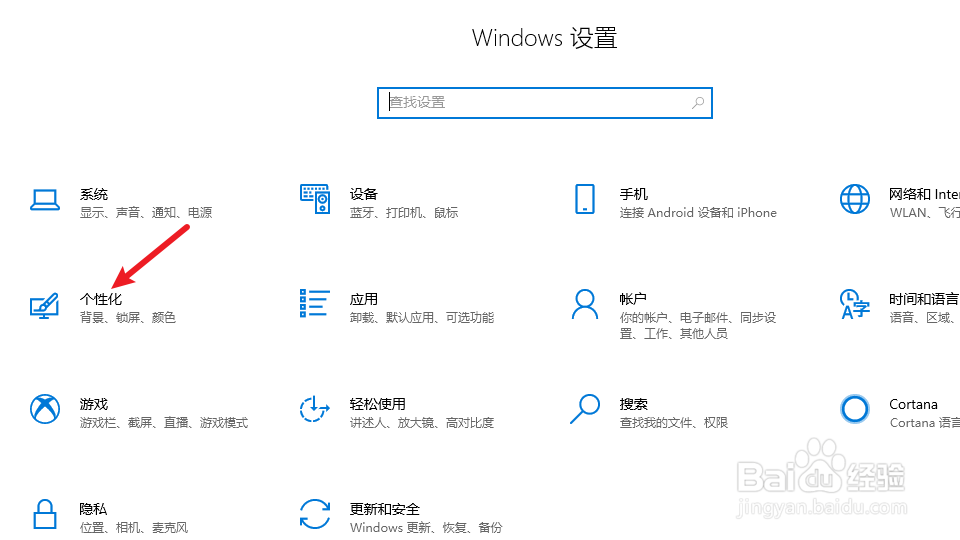960x540 pixels.
Task: Click text 显示、声音、通知、电源
Action: click(x=146, y=212)
